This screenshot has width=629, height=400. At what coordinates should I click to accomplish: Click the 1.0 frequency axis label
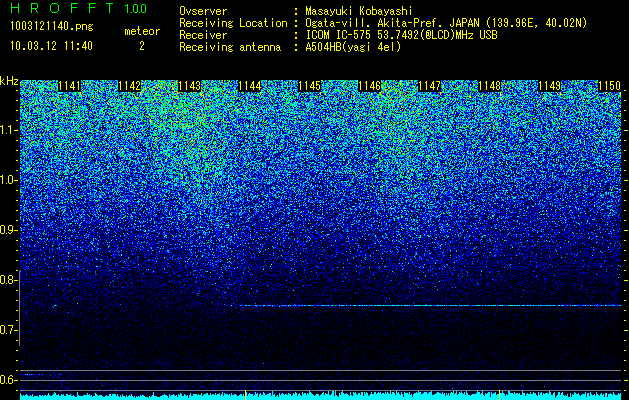click(x=8, y=180)
